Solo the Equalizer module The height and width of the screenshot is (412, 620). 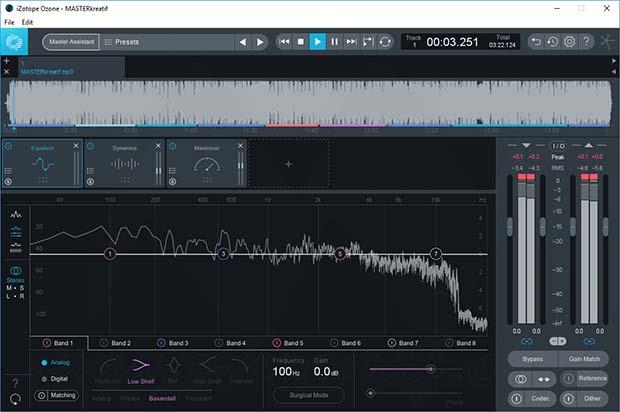coord(8,181)
